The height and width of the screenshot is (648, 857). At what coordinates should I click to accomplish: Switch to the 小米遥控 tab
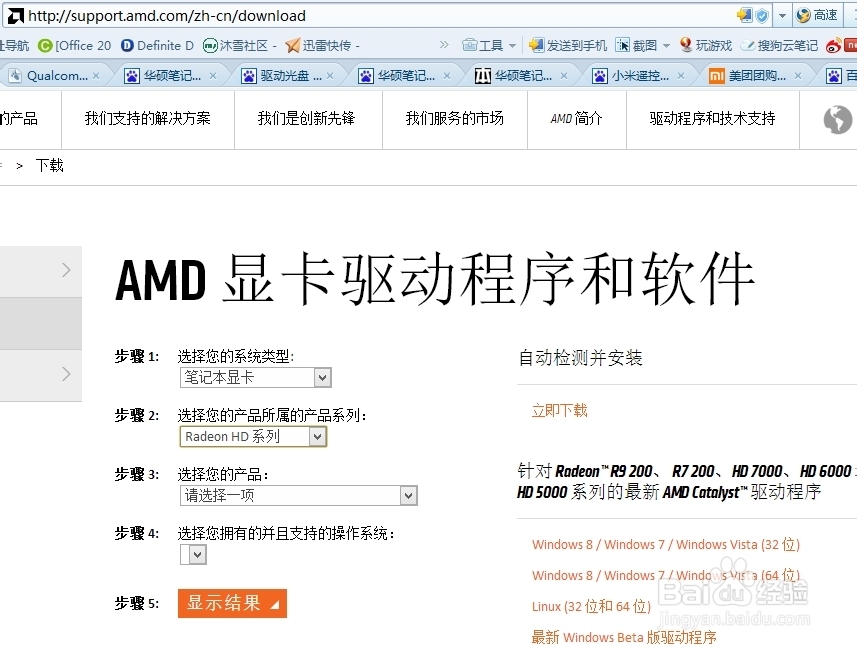(x=628, y=75)
